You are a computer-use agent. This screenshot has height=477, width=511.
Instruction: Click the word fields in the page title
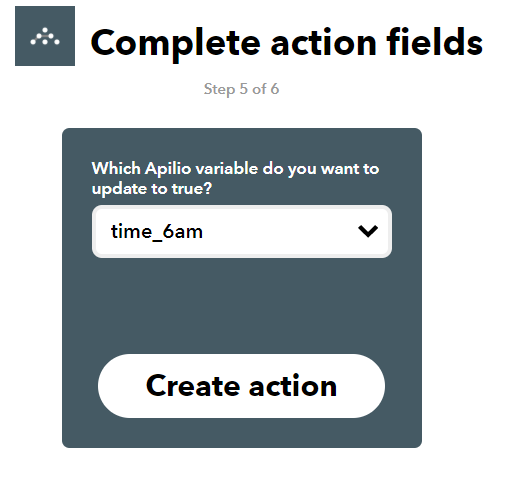435,42
